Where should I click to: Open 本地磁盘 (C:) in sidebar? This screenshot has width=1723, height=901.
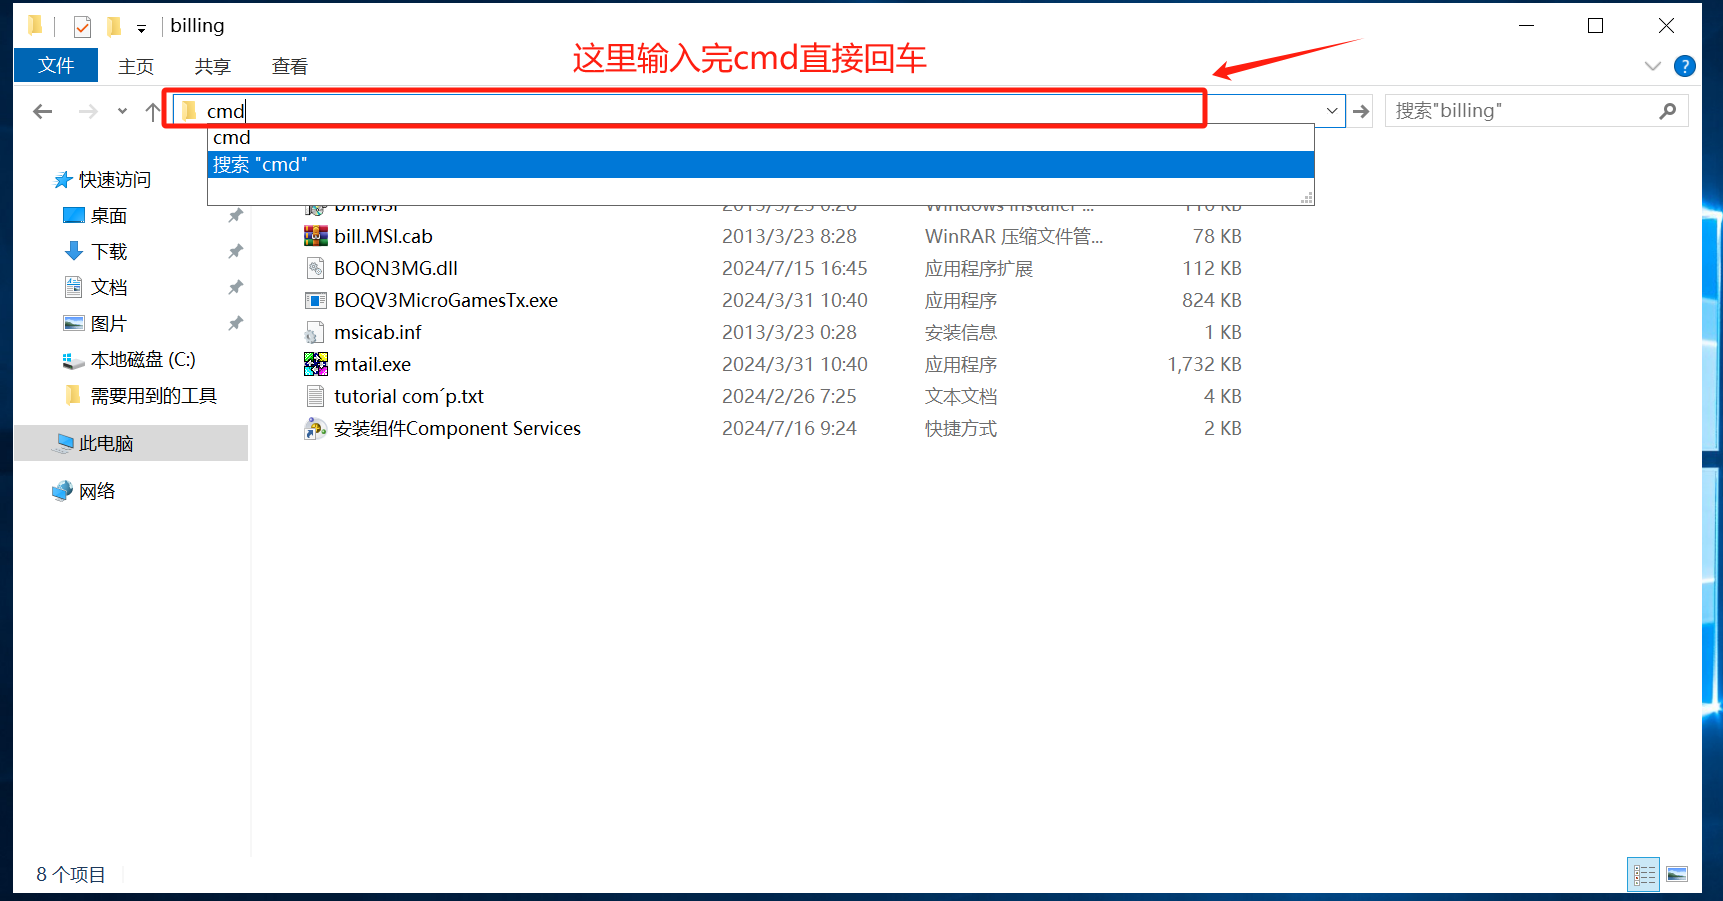tap(142, 360)
